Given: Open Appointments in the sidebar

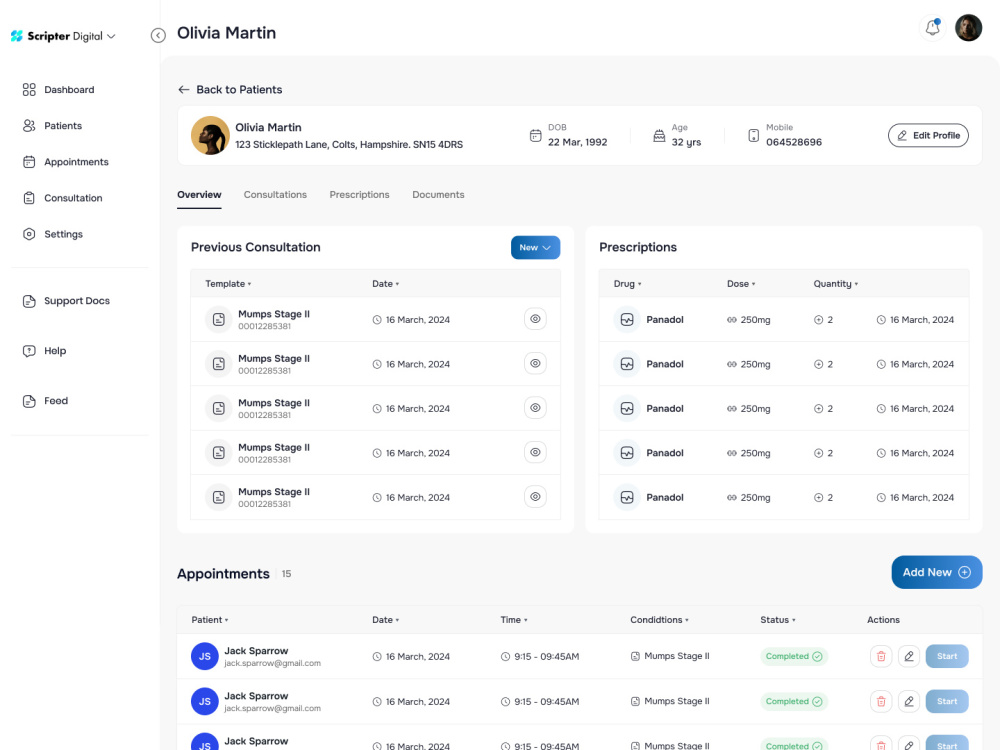Looking at the screenshot, I should click(66, 162).
